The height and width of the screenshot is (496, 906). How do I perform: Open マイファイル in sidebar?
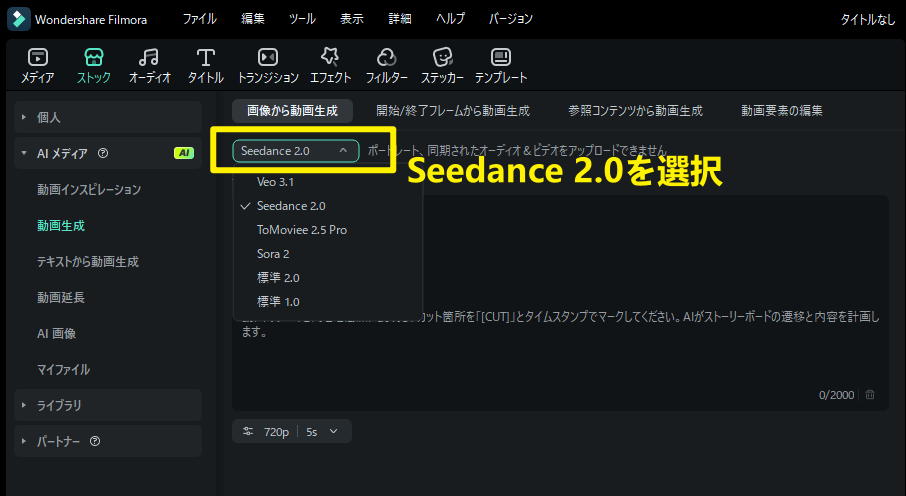tap(63, 369)
